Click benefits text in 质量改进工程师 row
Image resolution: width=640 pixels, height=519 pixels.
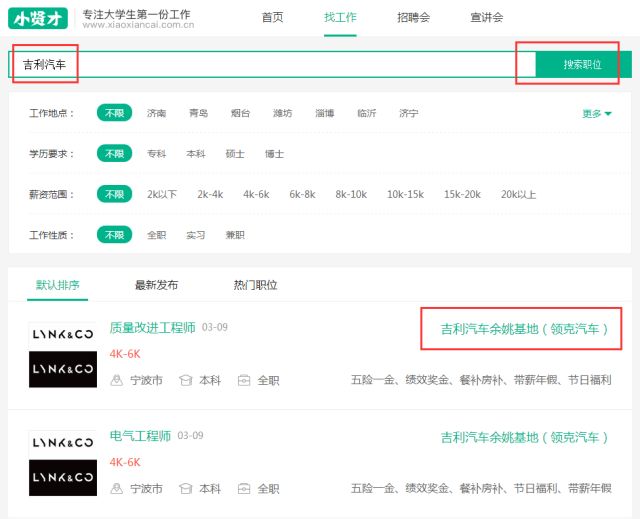(481, 380)
